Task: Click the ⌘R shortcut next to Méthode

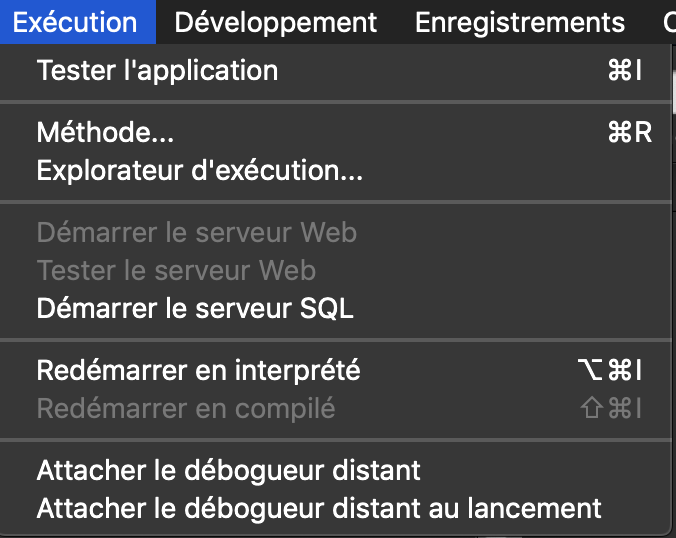Action: 629,132
